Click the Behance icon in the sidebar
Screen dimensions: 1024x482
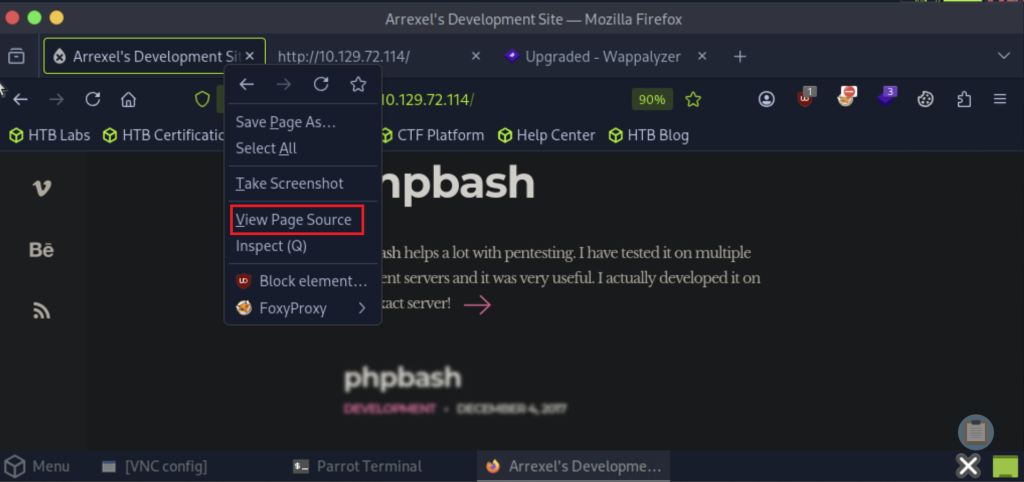click(x=42, y=250)
